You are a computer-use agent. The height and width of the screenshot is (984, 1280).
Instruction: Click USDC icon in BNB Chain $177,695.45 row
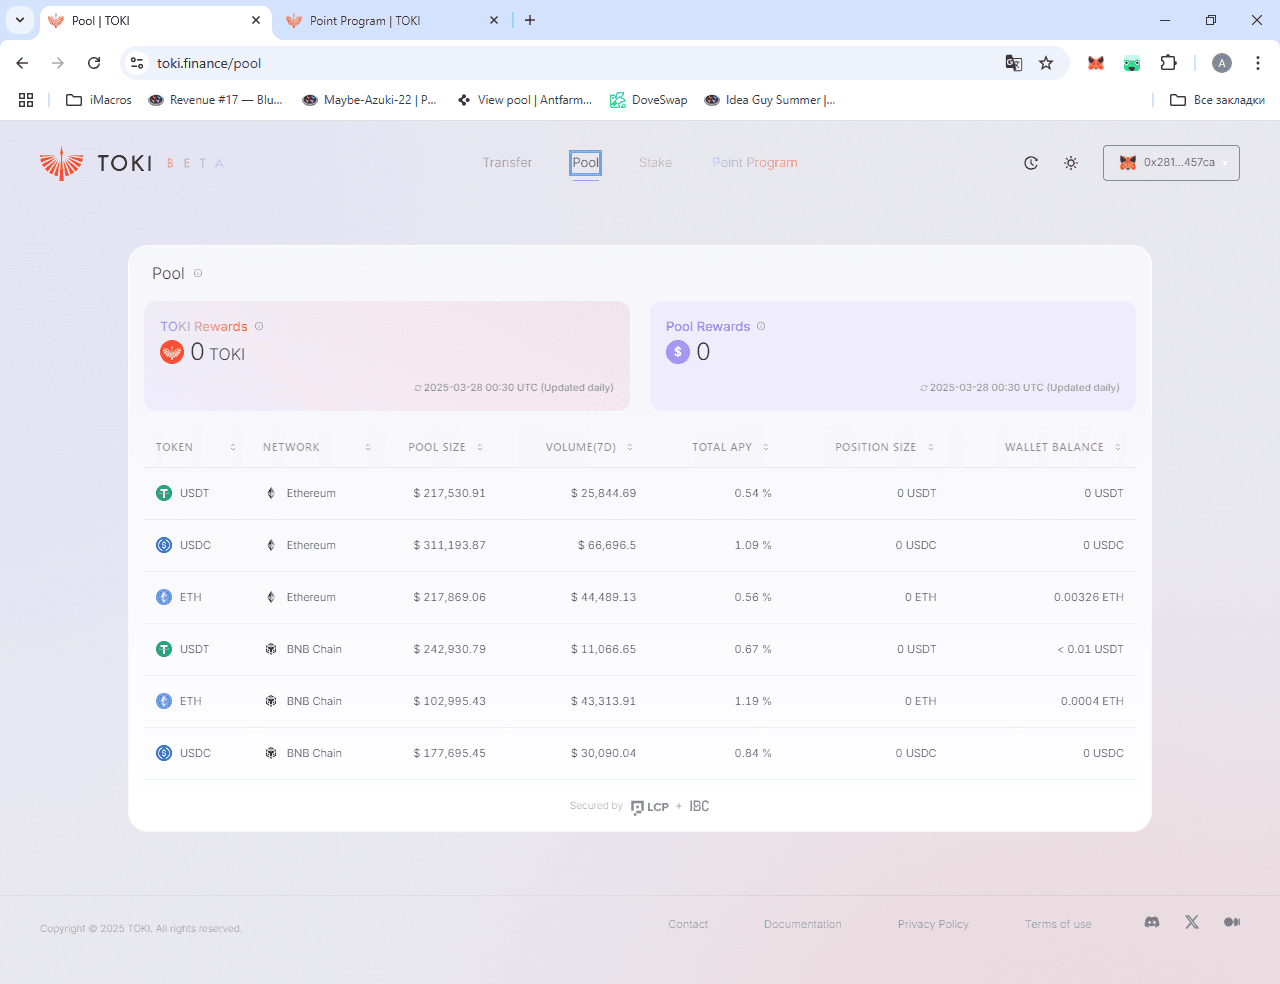pyautogui.click(x=164, y=753)
